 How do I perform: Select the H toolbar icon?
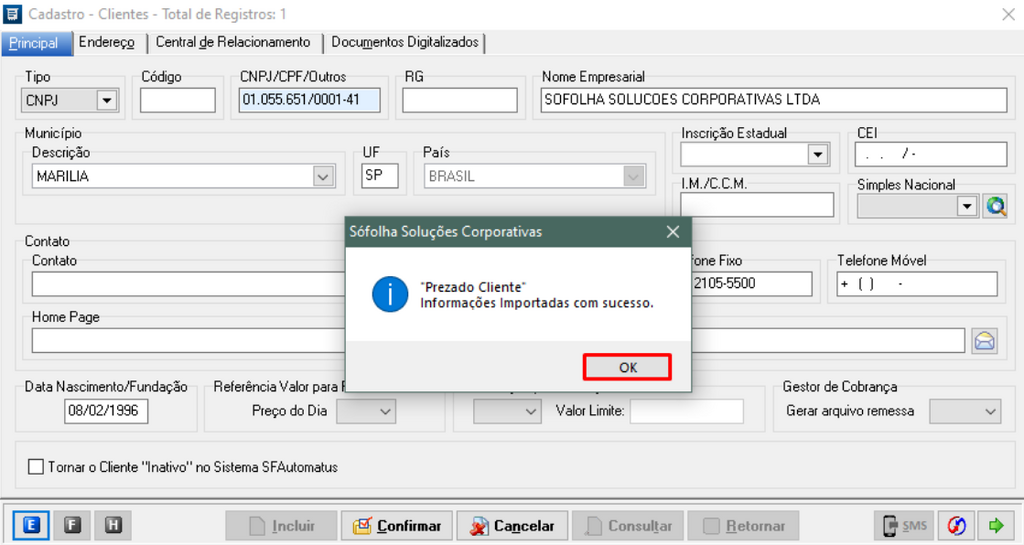pyautogui.click(x=113, y=525)
